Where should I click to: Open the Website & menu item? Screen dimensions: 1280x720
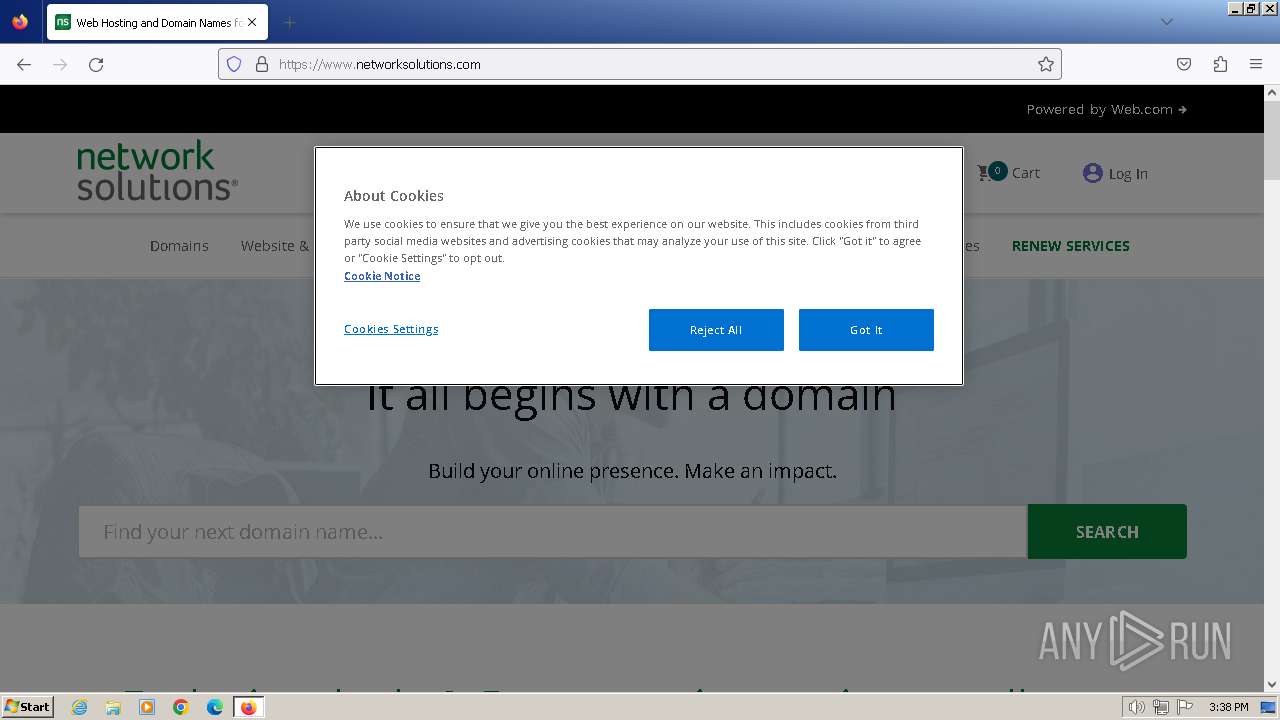(x=275, y=245)
